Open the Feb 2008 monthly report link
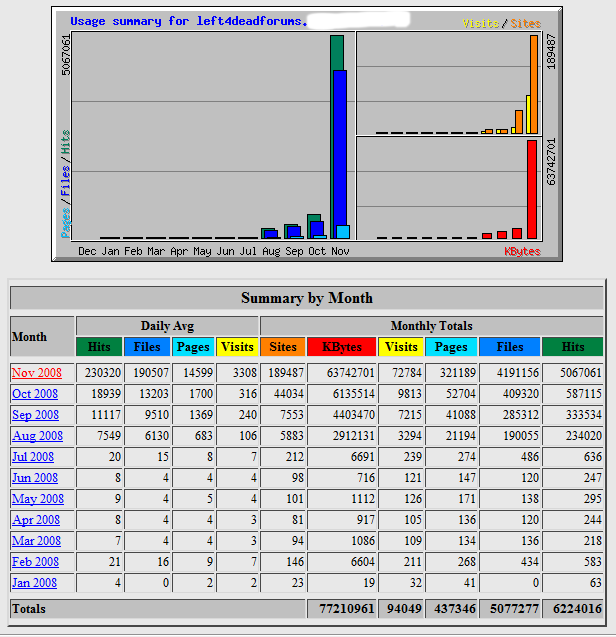The width and height of the screenshot is (616, 637). click(x=35, y=562)
